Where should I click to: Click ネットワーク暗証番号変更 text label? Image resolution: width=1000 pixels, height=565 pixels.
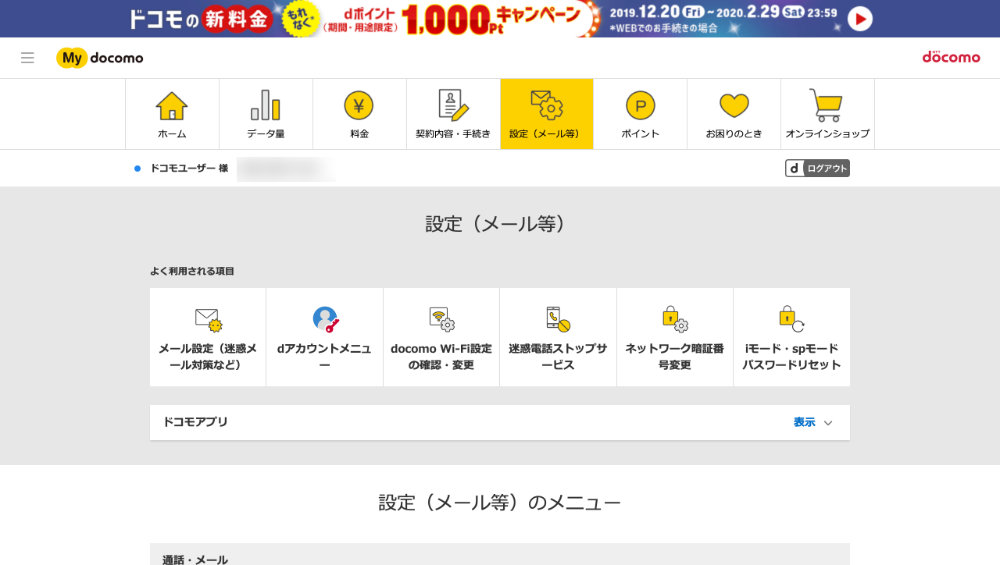(675, 356)
